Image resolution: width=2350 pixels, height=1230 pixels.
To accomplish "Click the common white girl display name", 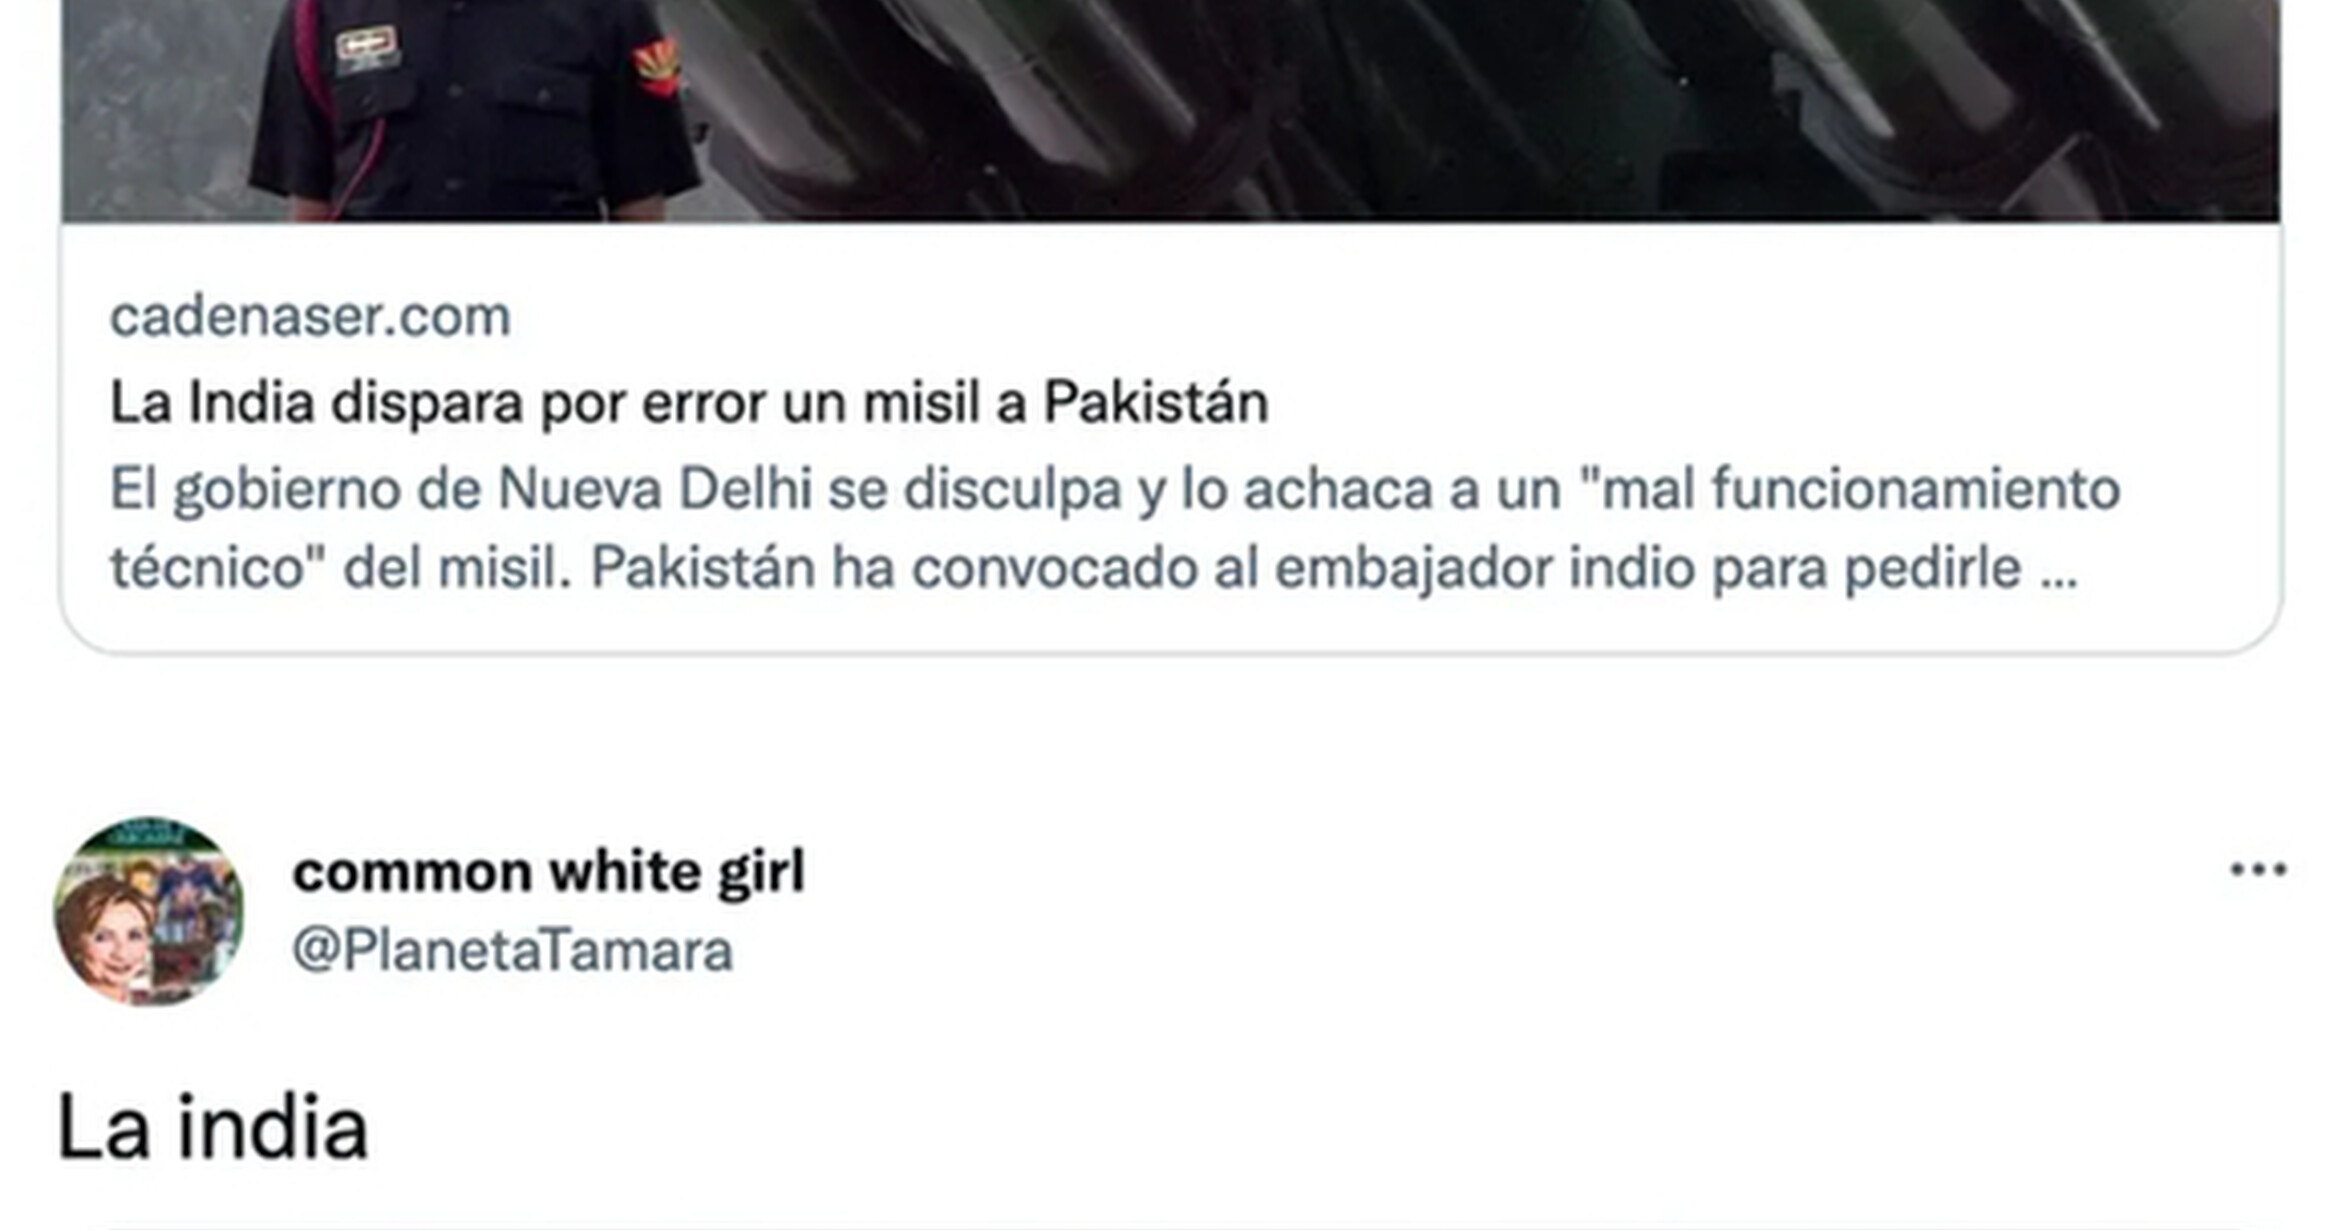I will coord(548,872).
